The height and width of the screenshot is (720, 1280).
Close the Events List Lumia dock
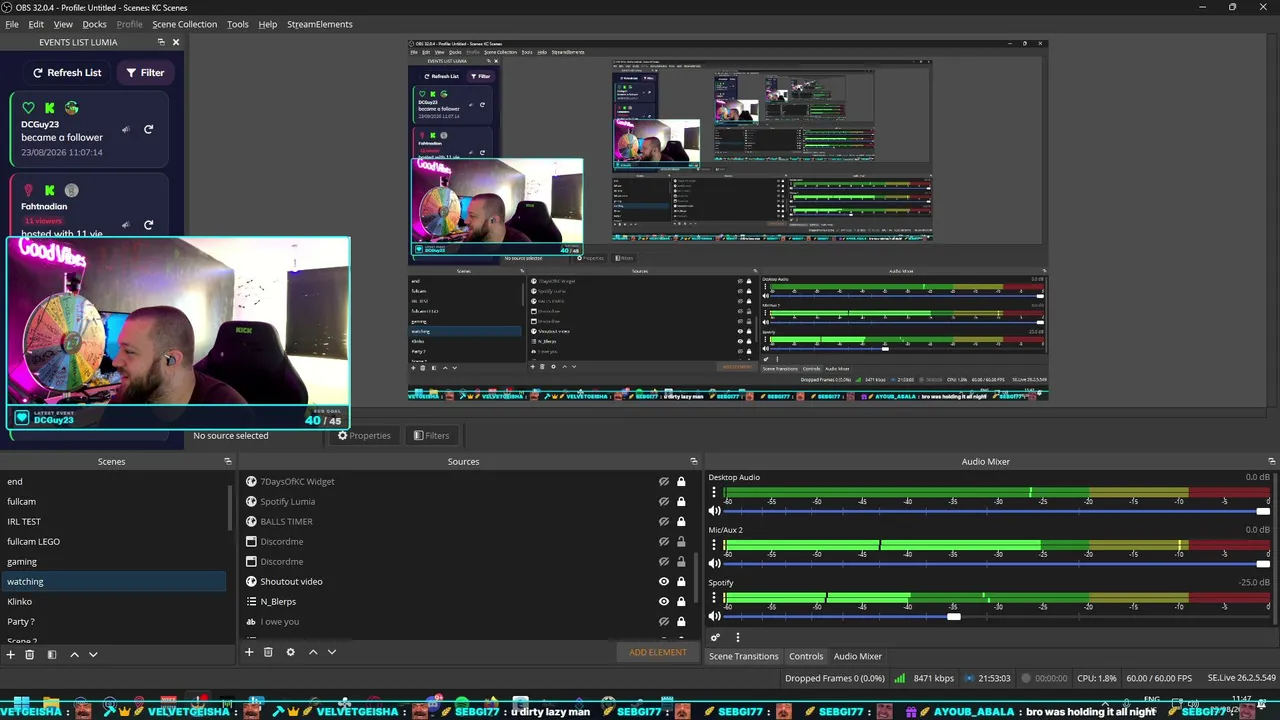[176, 42]
